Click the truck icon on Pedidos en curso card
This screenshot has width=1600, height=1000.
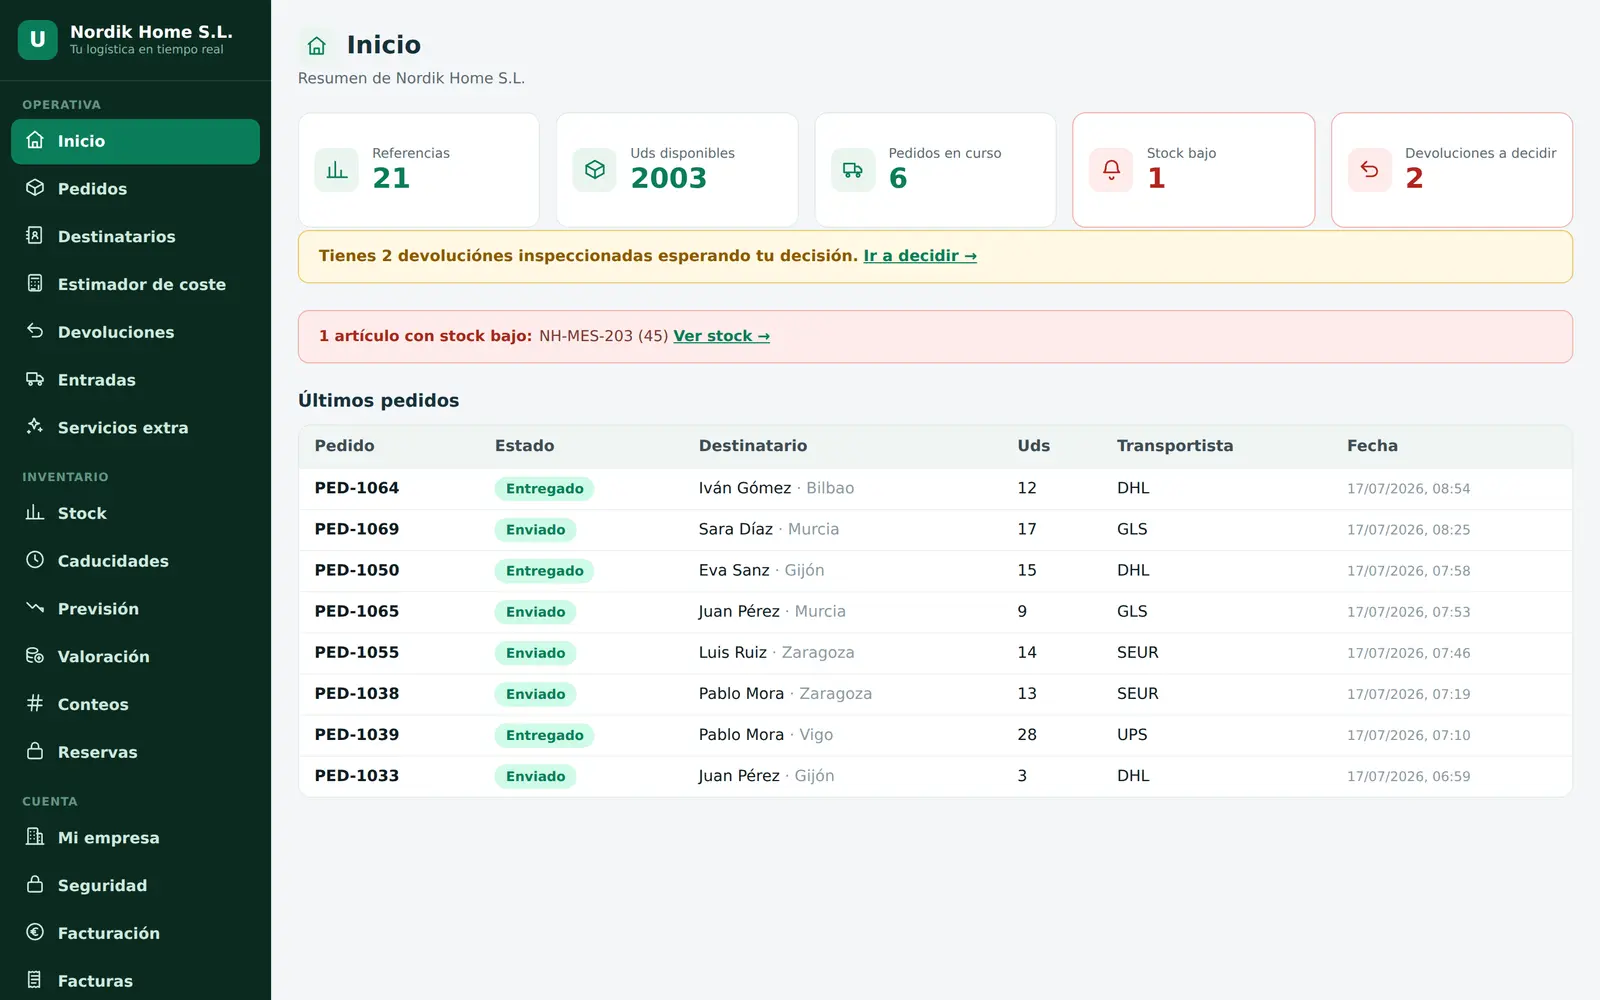tap(853, 170)
